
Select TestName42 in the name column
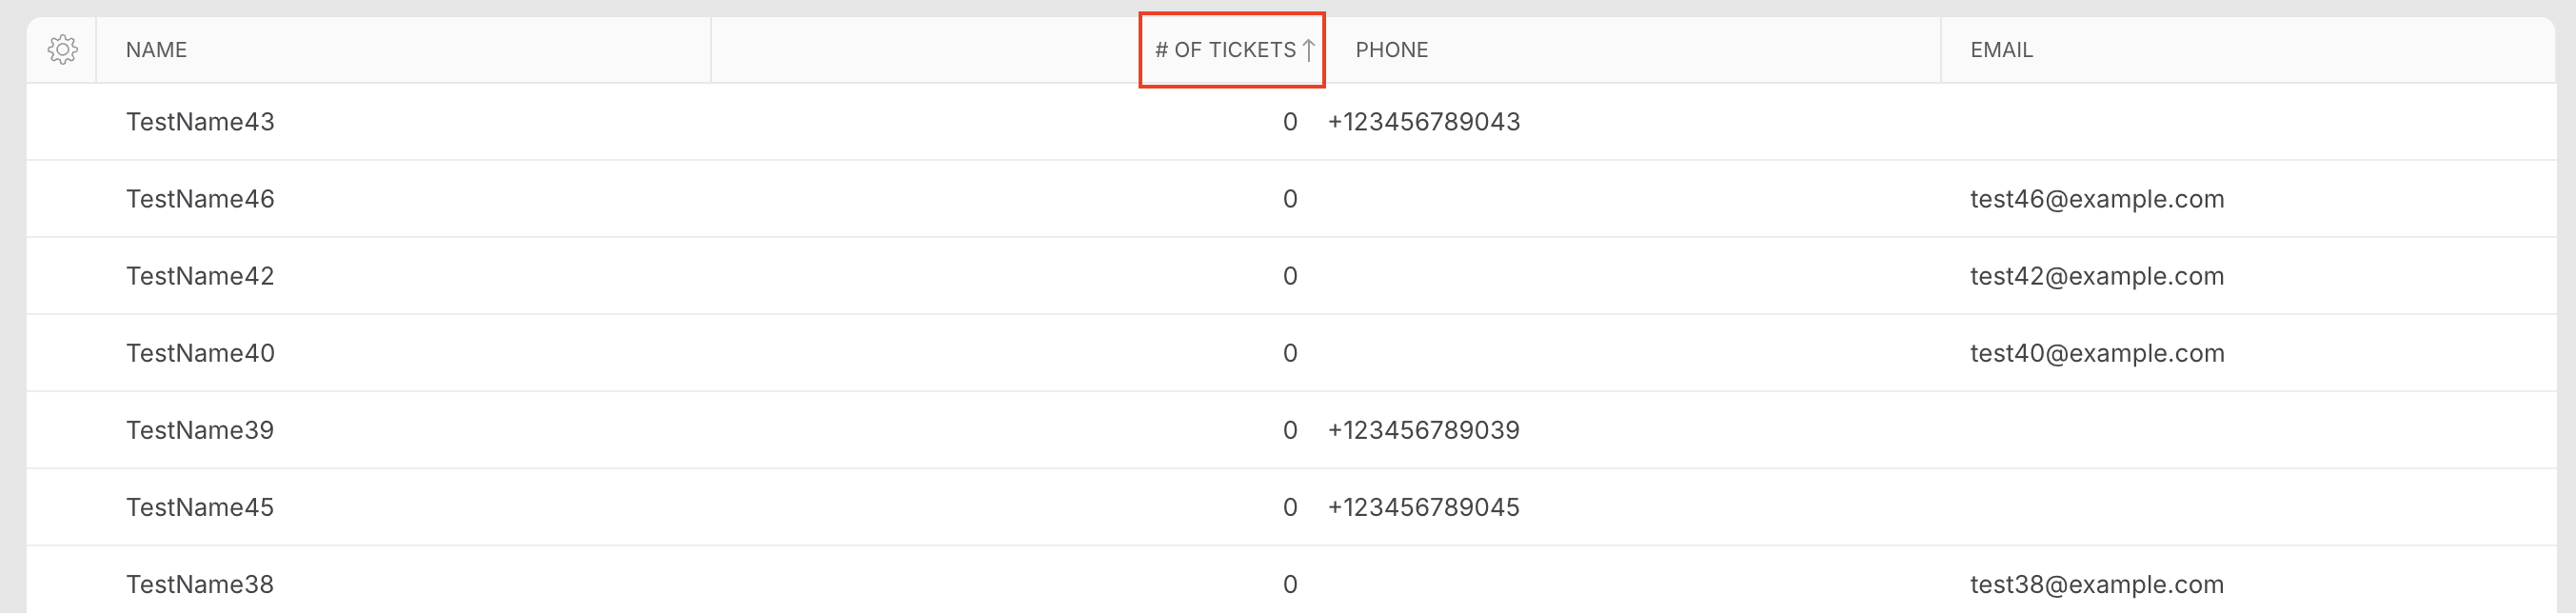pos(200,276)
